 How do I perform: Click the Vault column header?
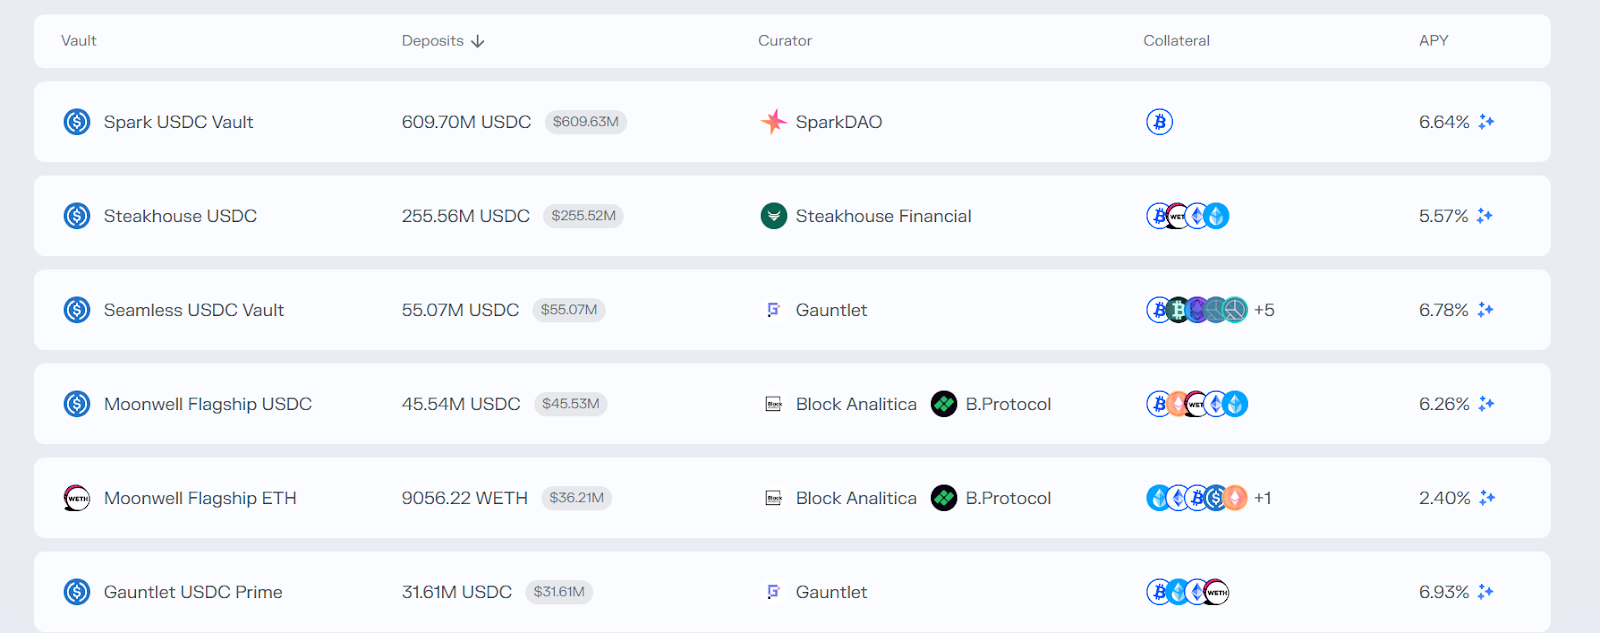pyautogui.click(x=79, y=41)
